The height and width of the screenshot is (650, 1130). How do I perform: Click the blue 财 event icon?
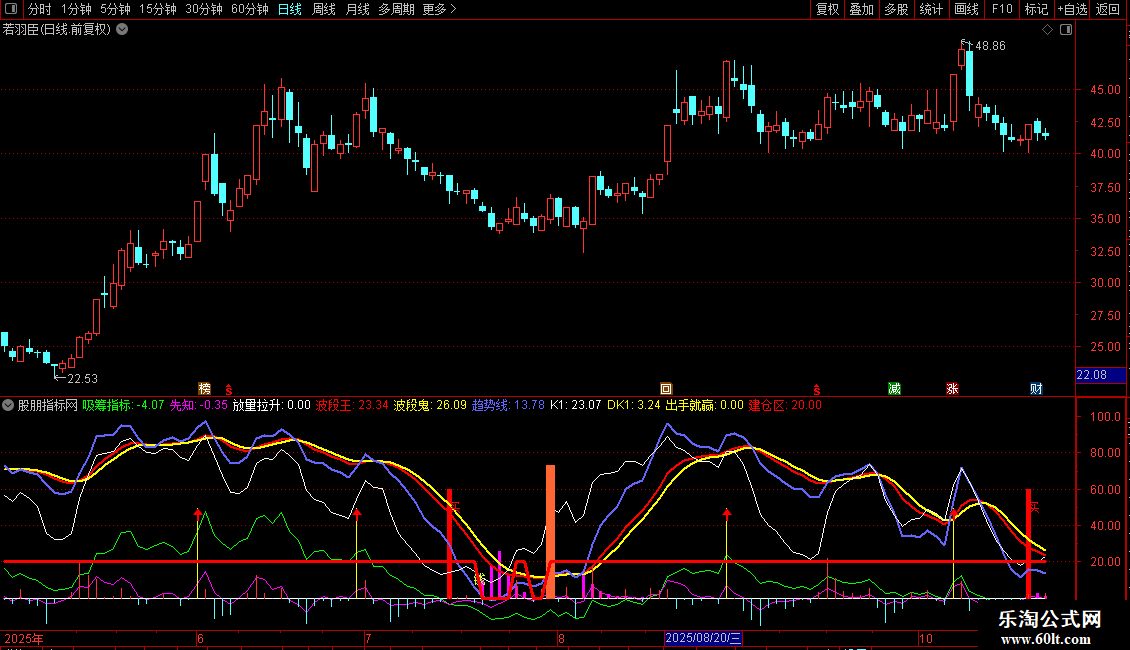pos(1037,389)
